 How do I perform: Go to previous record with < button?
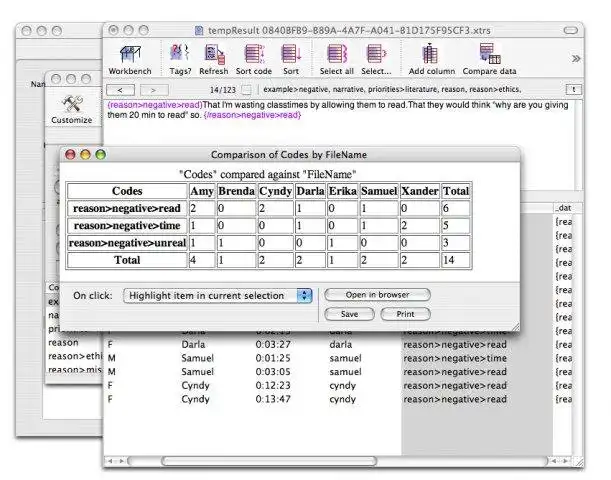[120, 90]
